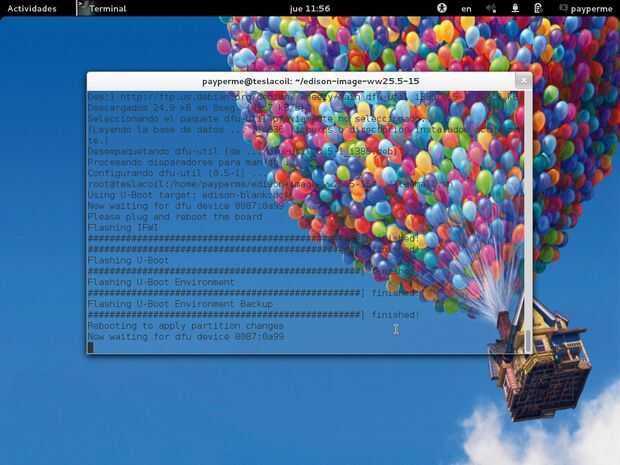Open the Terminal application menu in top bar

[x=102, y=8]
